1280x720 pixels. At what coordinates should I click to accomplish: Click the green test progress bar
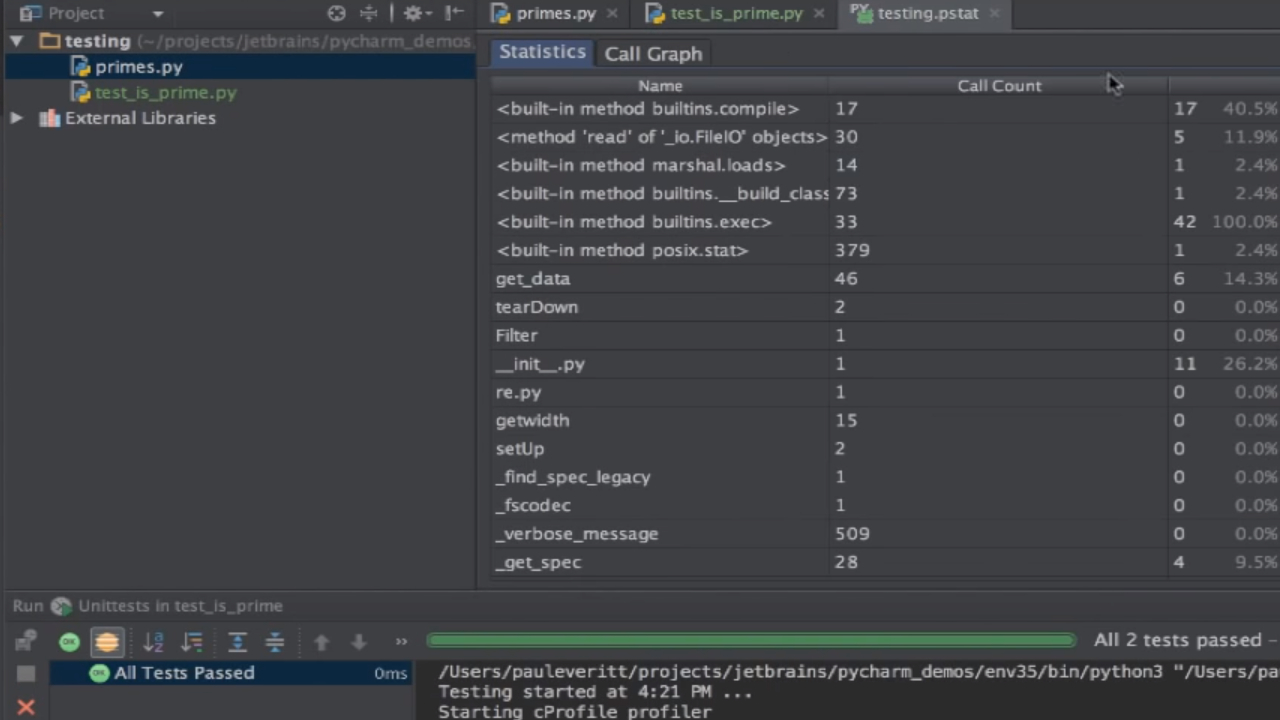click(x=750, y=641)
